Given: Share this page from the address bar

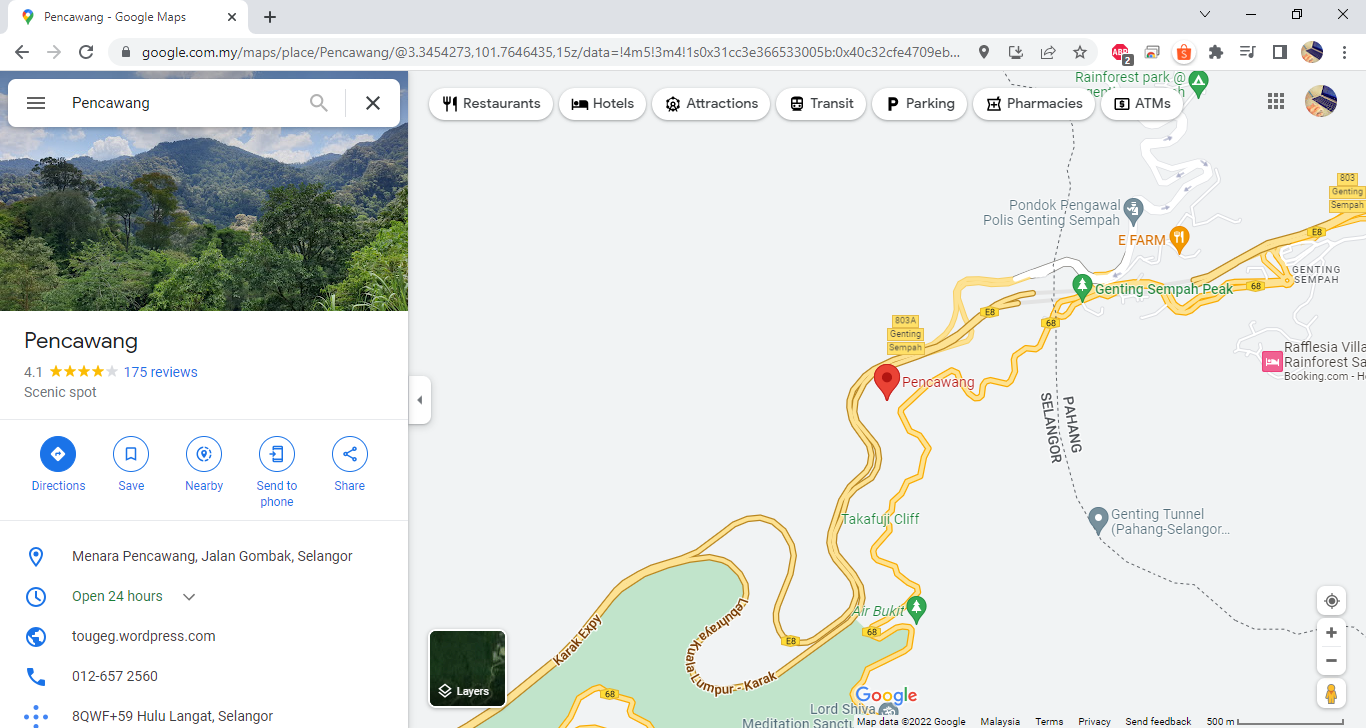Looking at the screenshot, I should pos(1048,52).
